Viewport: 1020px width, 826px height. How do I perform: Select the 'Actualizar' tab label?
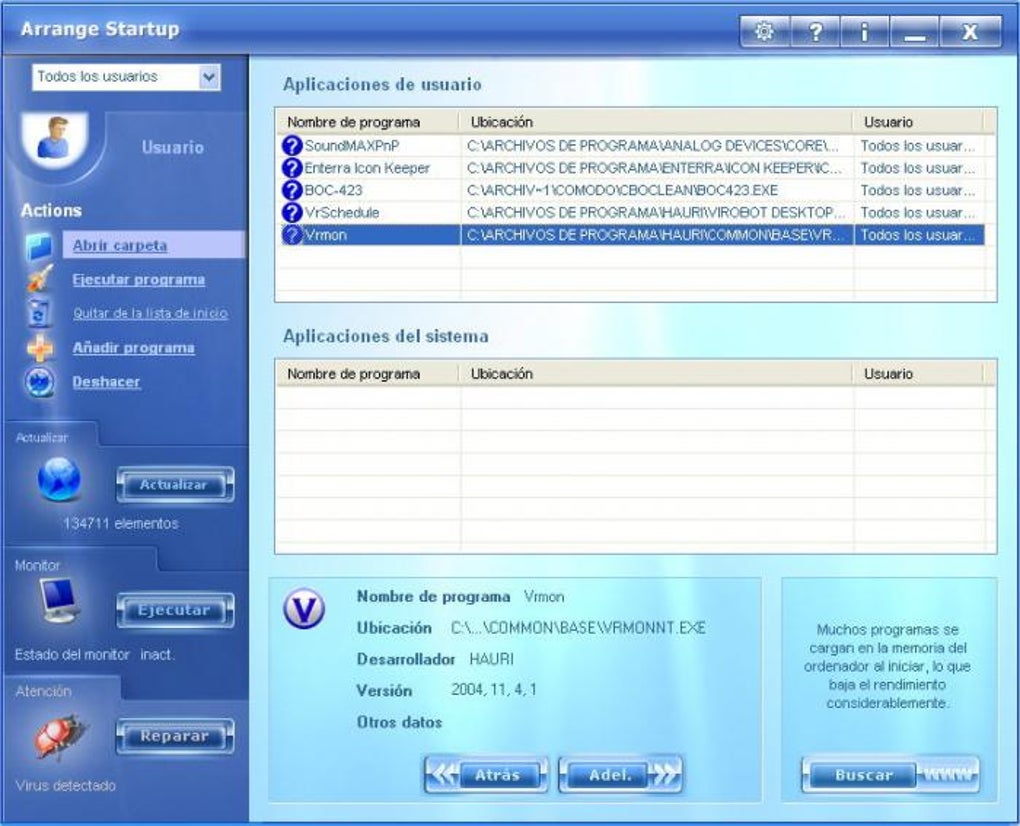coord(42,438)
